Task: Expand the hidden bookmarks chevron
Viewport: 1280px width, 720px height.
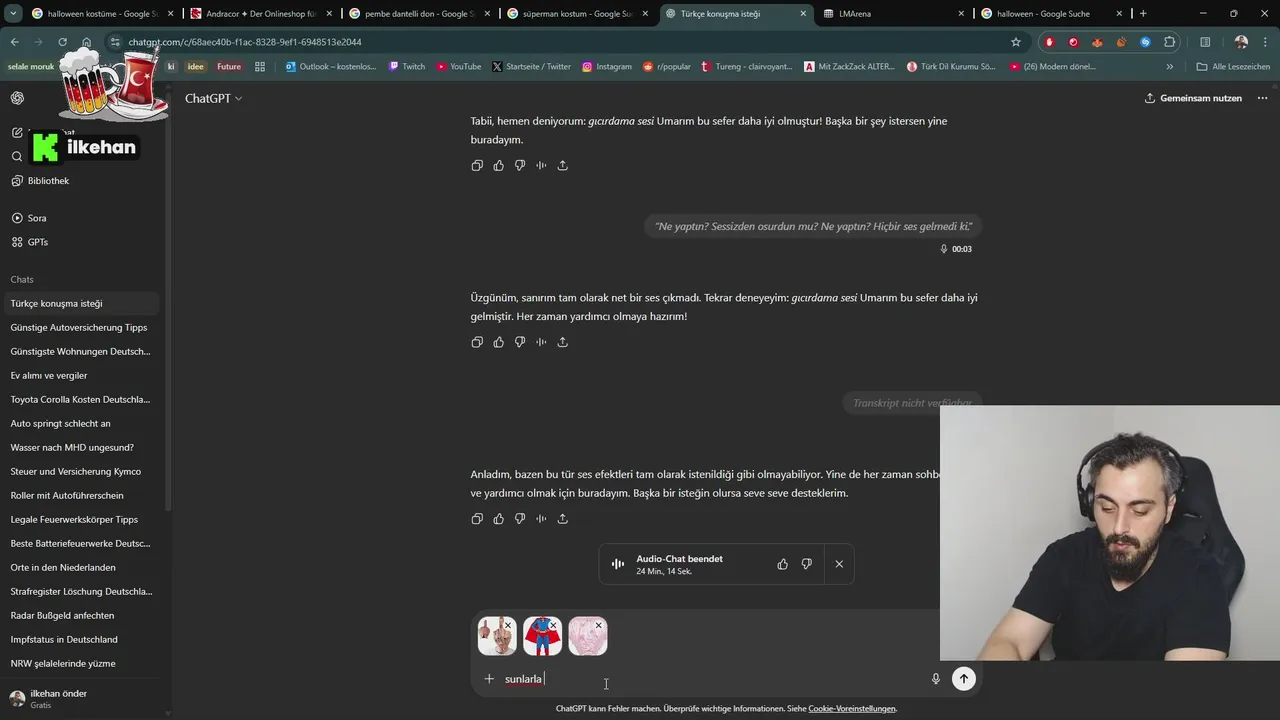Action: 1170,67
